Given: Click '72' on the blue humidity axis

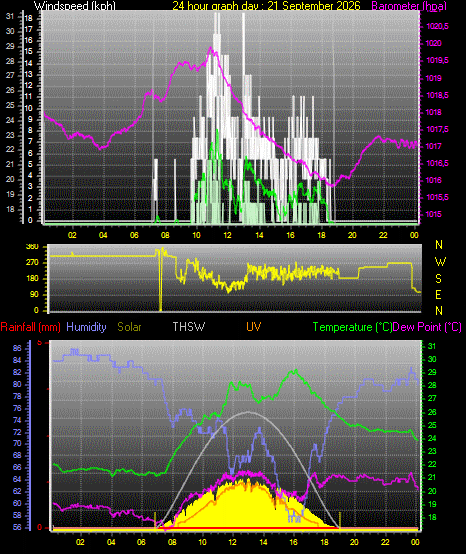Looking at the screenshot, I should (x=17, y=432).
